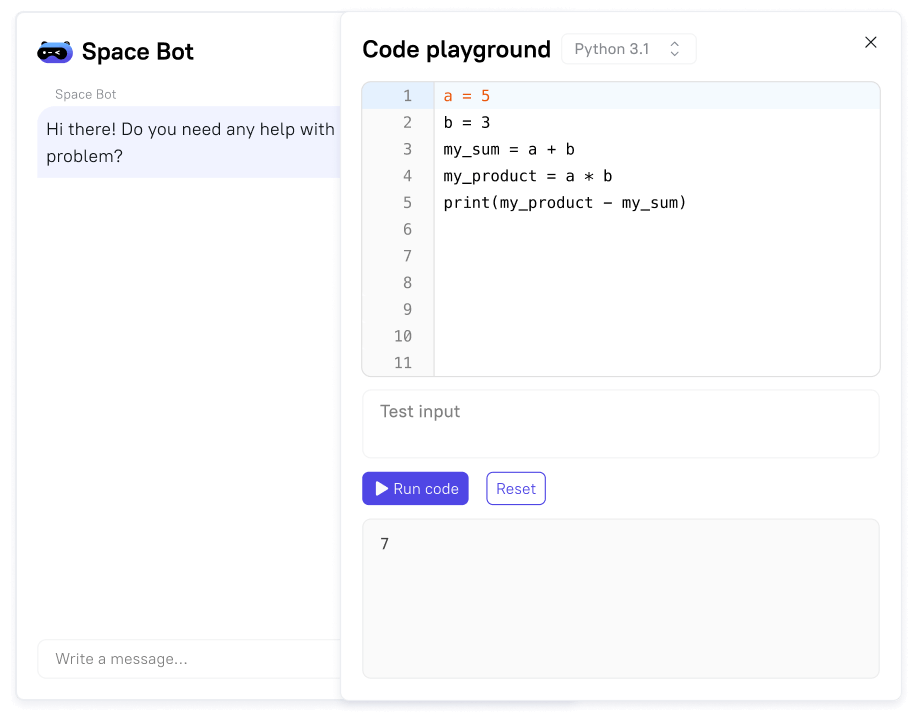Click the line 'my_product = a * b'
Viewport: 917px width, 720px height.
coord(527,176)
